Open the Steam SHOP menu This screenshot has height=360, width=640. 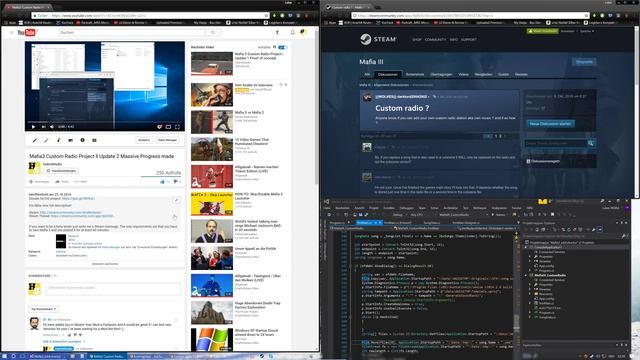coord(417,40)
